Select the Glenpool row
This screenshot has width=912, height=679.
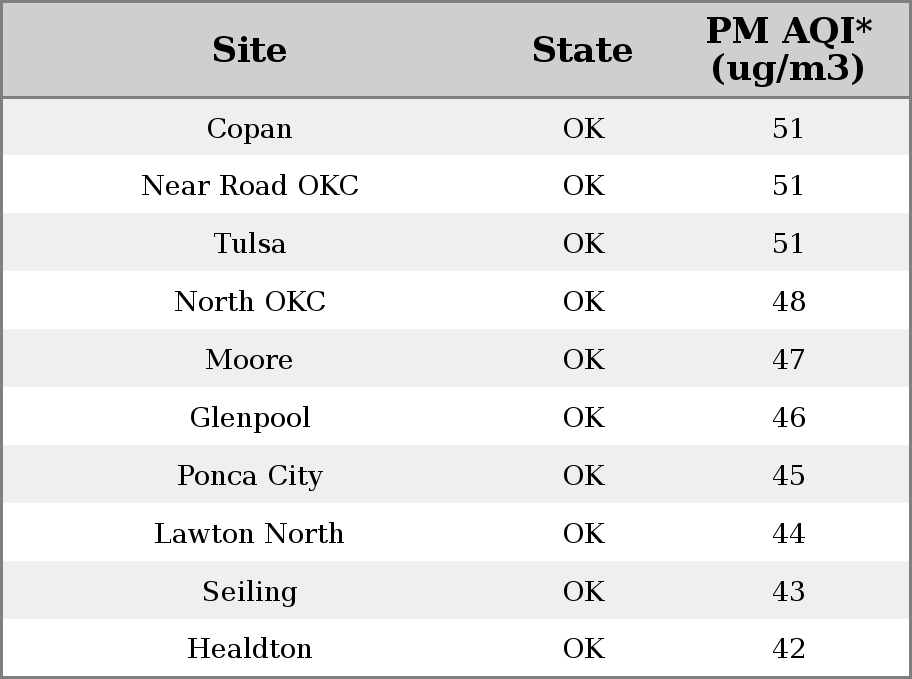[x=456, y=416]
